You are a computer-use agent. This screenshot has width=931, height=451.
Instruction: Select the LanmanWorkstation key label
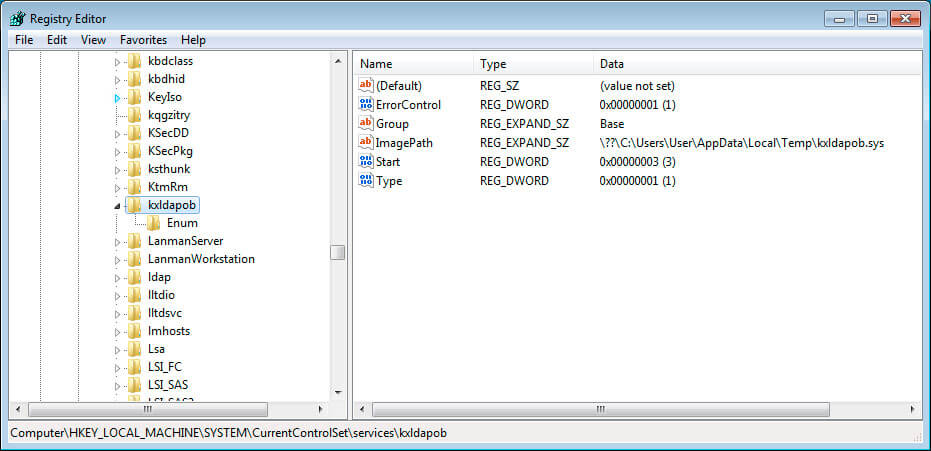coord(201,259)
